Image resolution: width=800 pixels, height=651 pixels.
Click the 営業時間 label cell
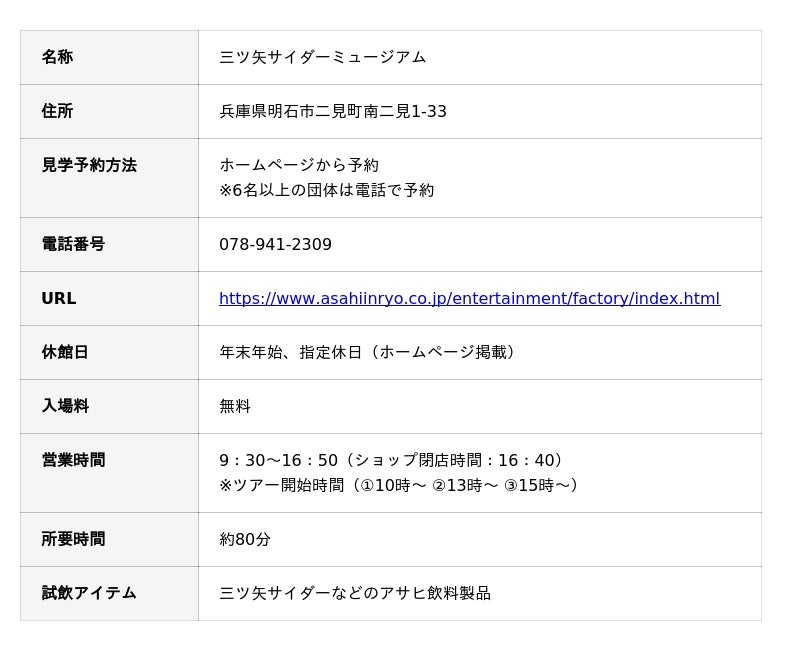(109, 473)
